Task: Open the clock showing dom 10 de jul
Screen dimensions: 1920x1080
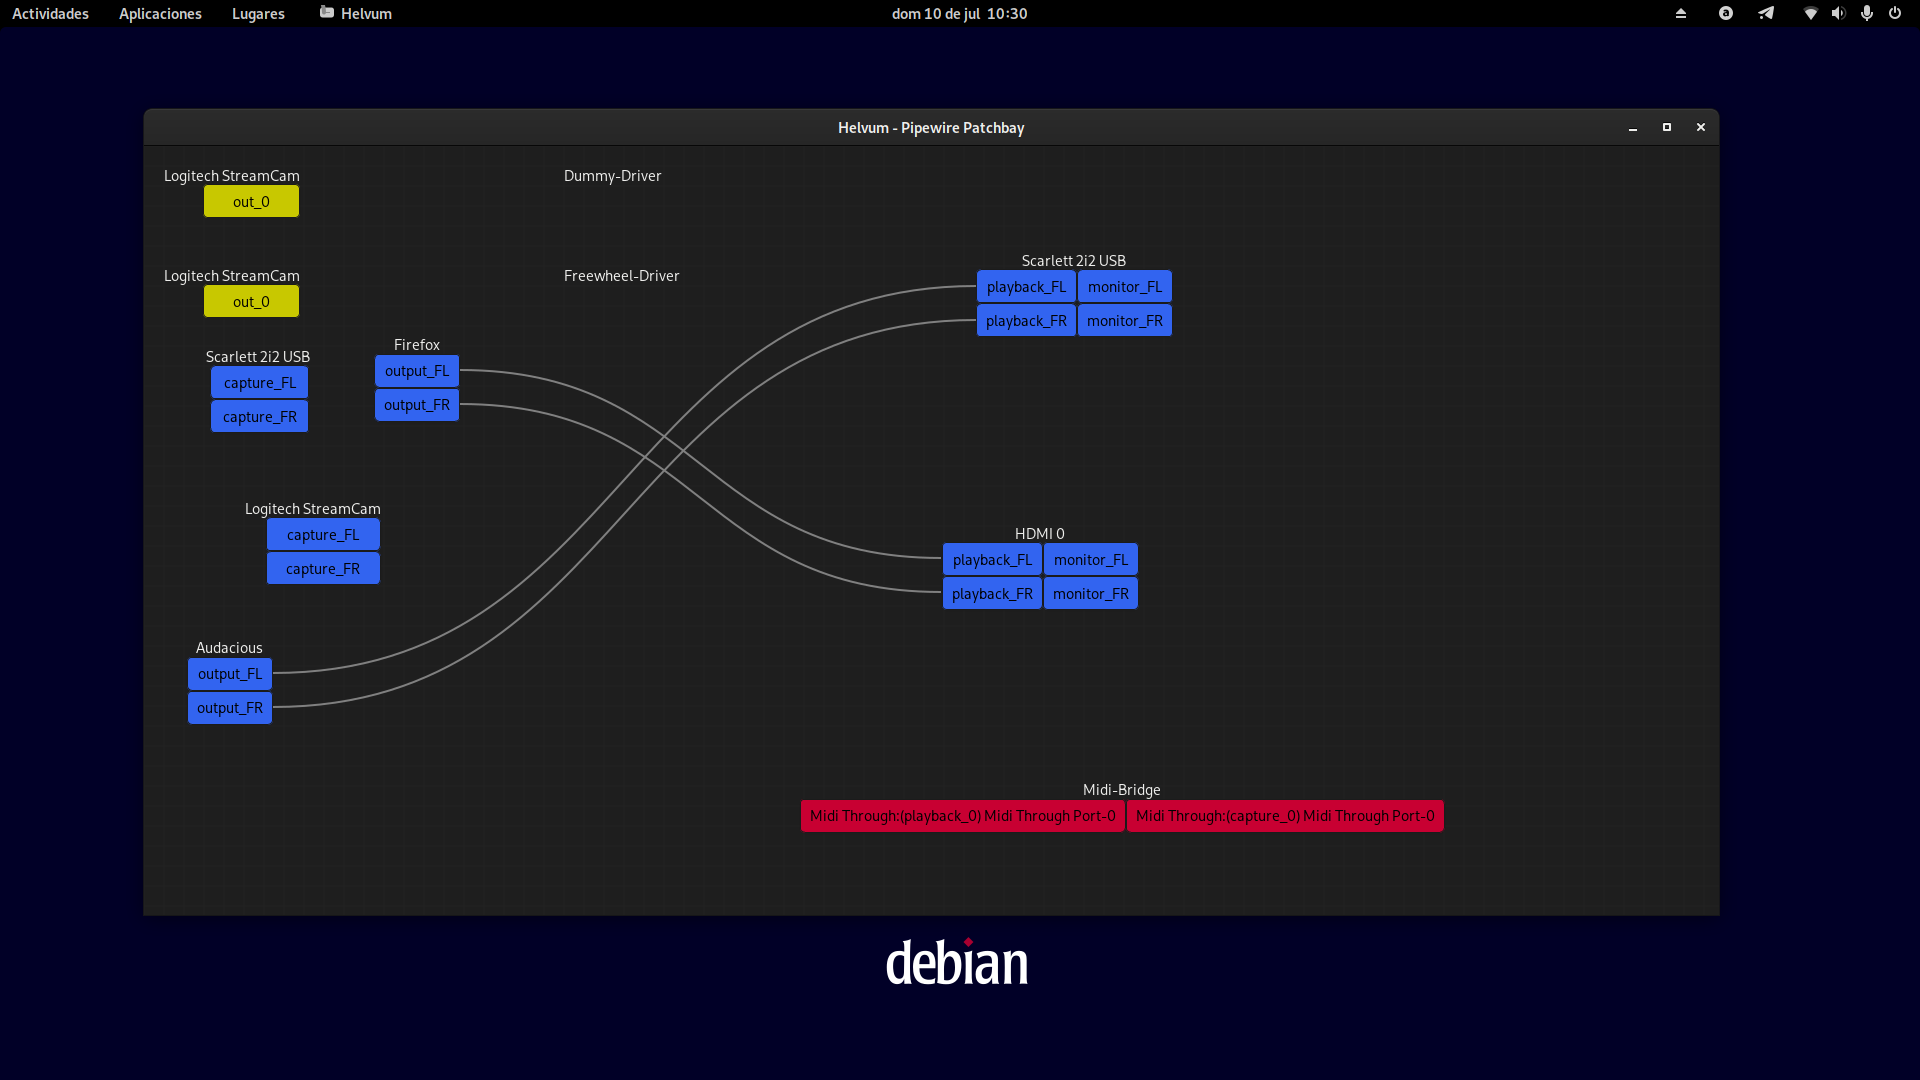Action: pos(959,14)
